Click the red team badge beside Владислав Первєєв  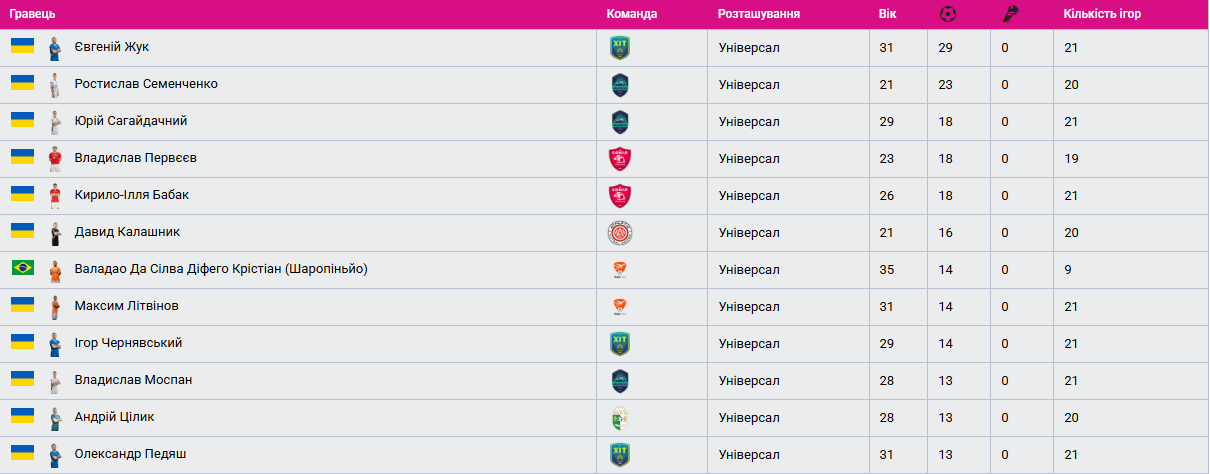click(x=620, y=158)
